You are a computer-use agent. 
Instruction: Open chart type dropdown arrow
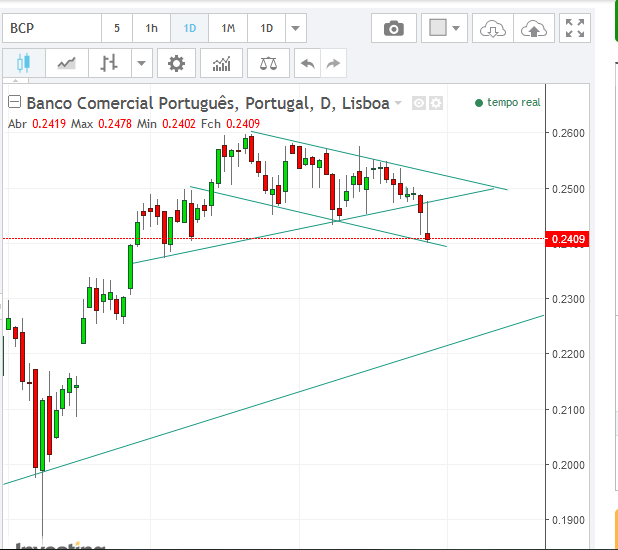(x=141, y=63)
